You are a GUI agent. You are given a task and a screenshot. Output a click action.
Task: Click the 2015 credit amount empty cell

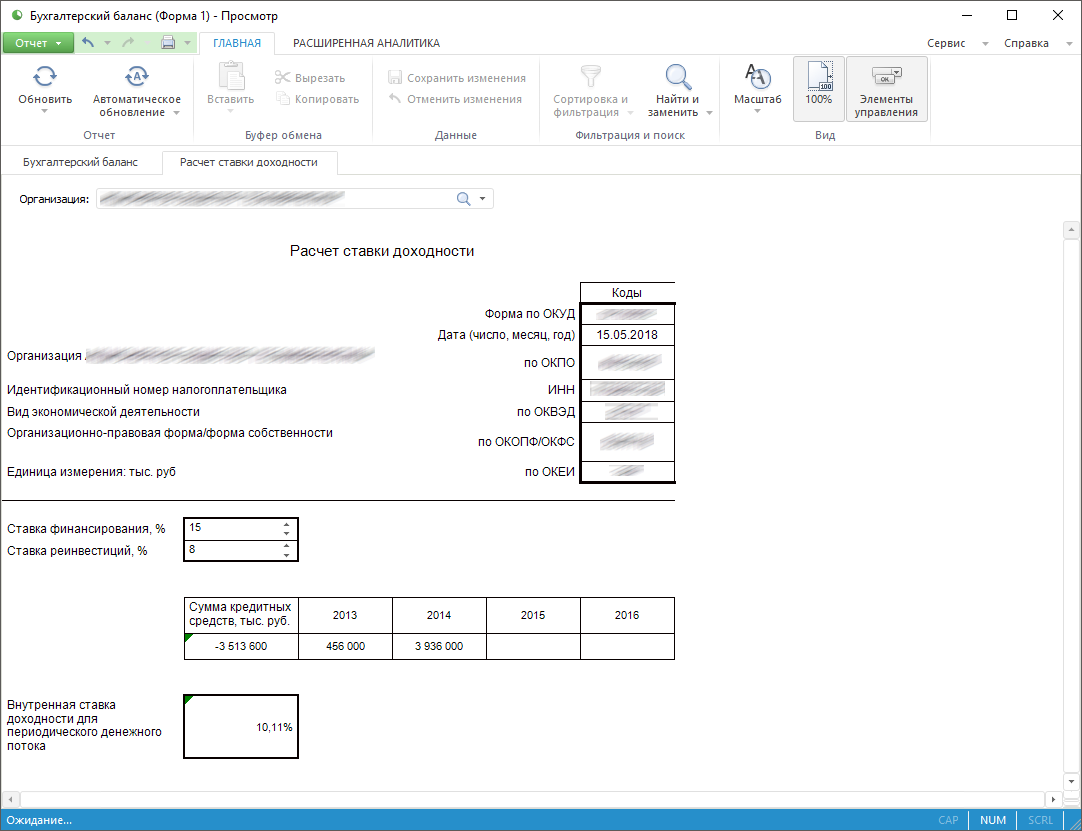pyautogui.click(x=533, y=647)
